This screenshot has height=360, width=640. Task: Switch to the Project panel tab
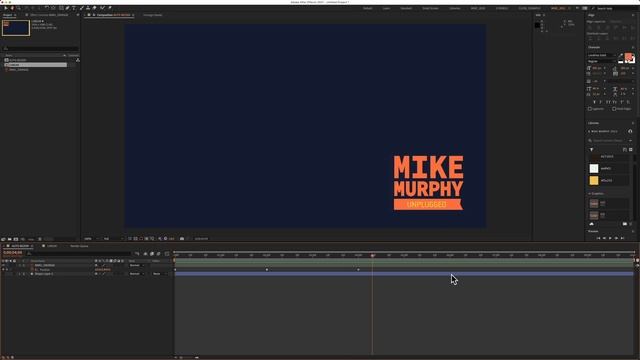[8, 15]
